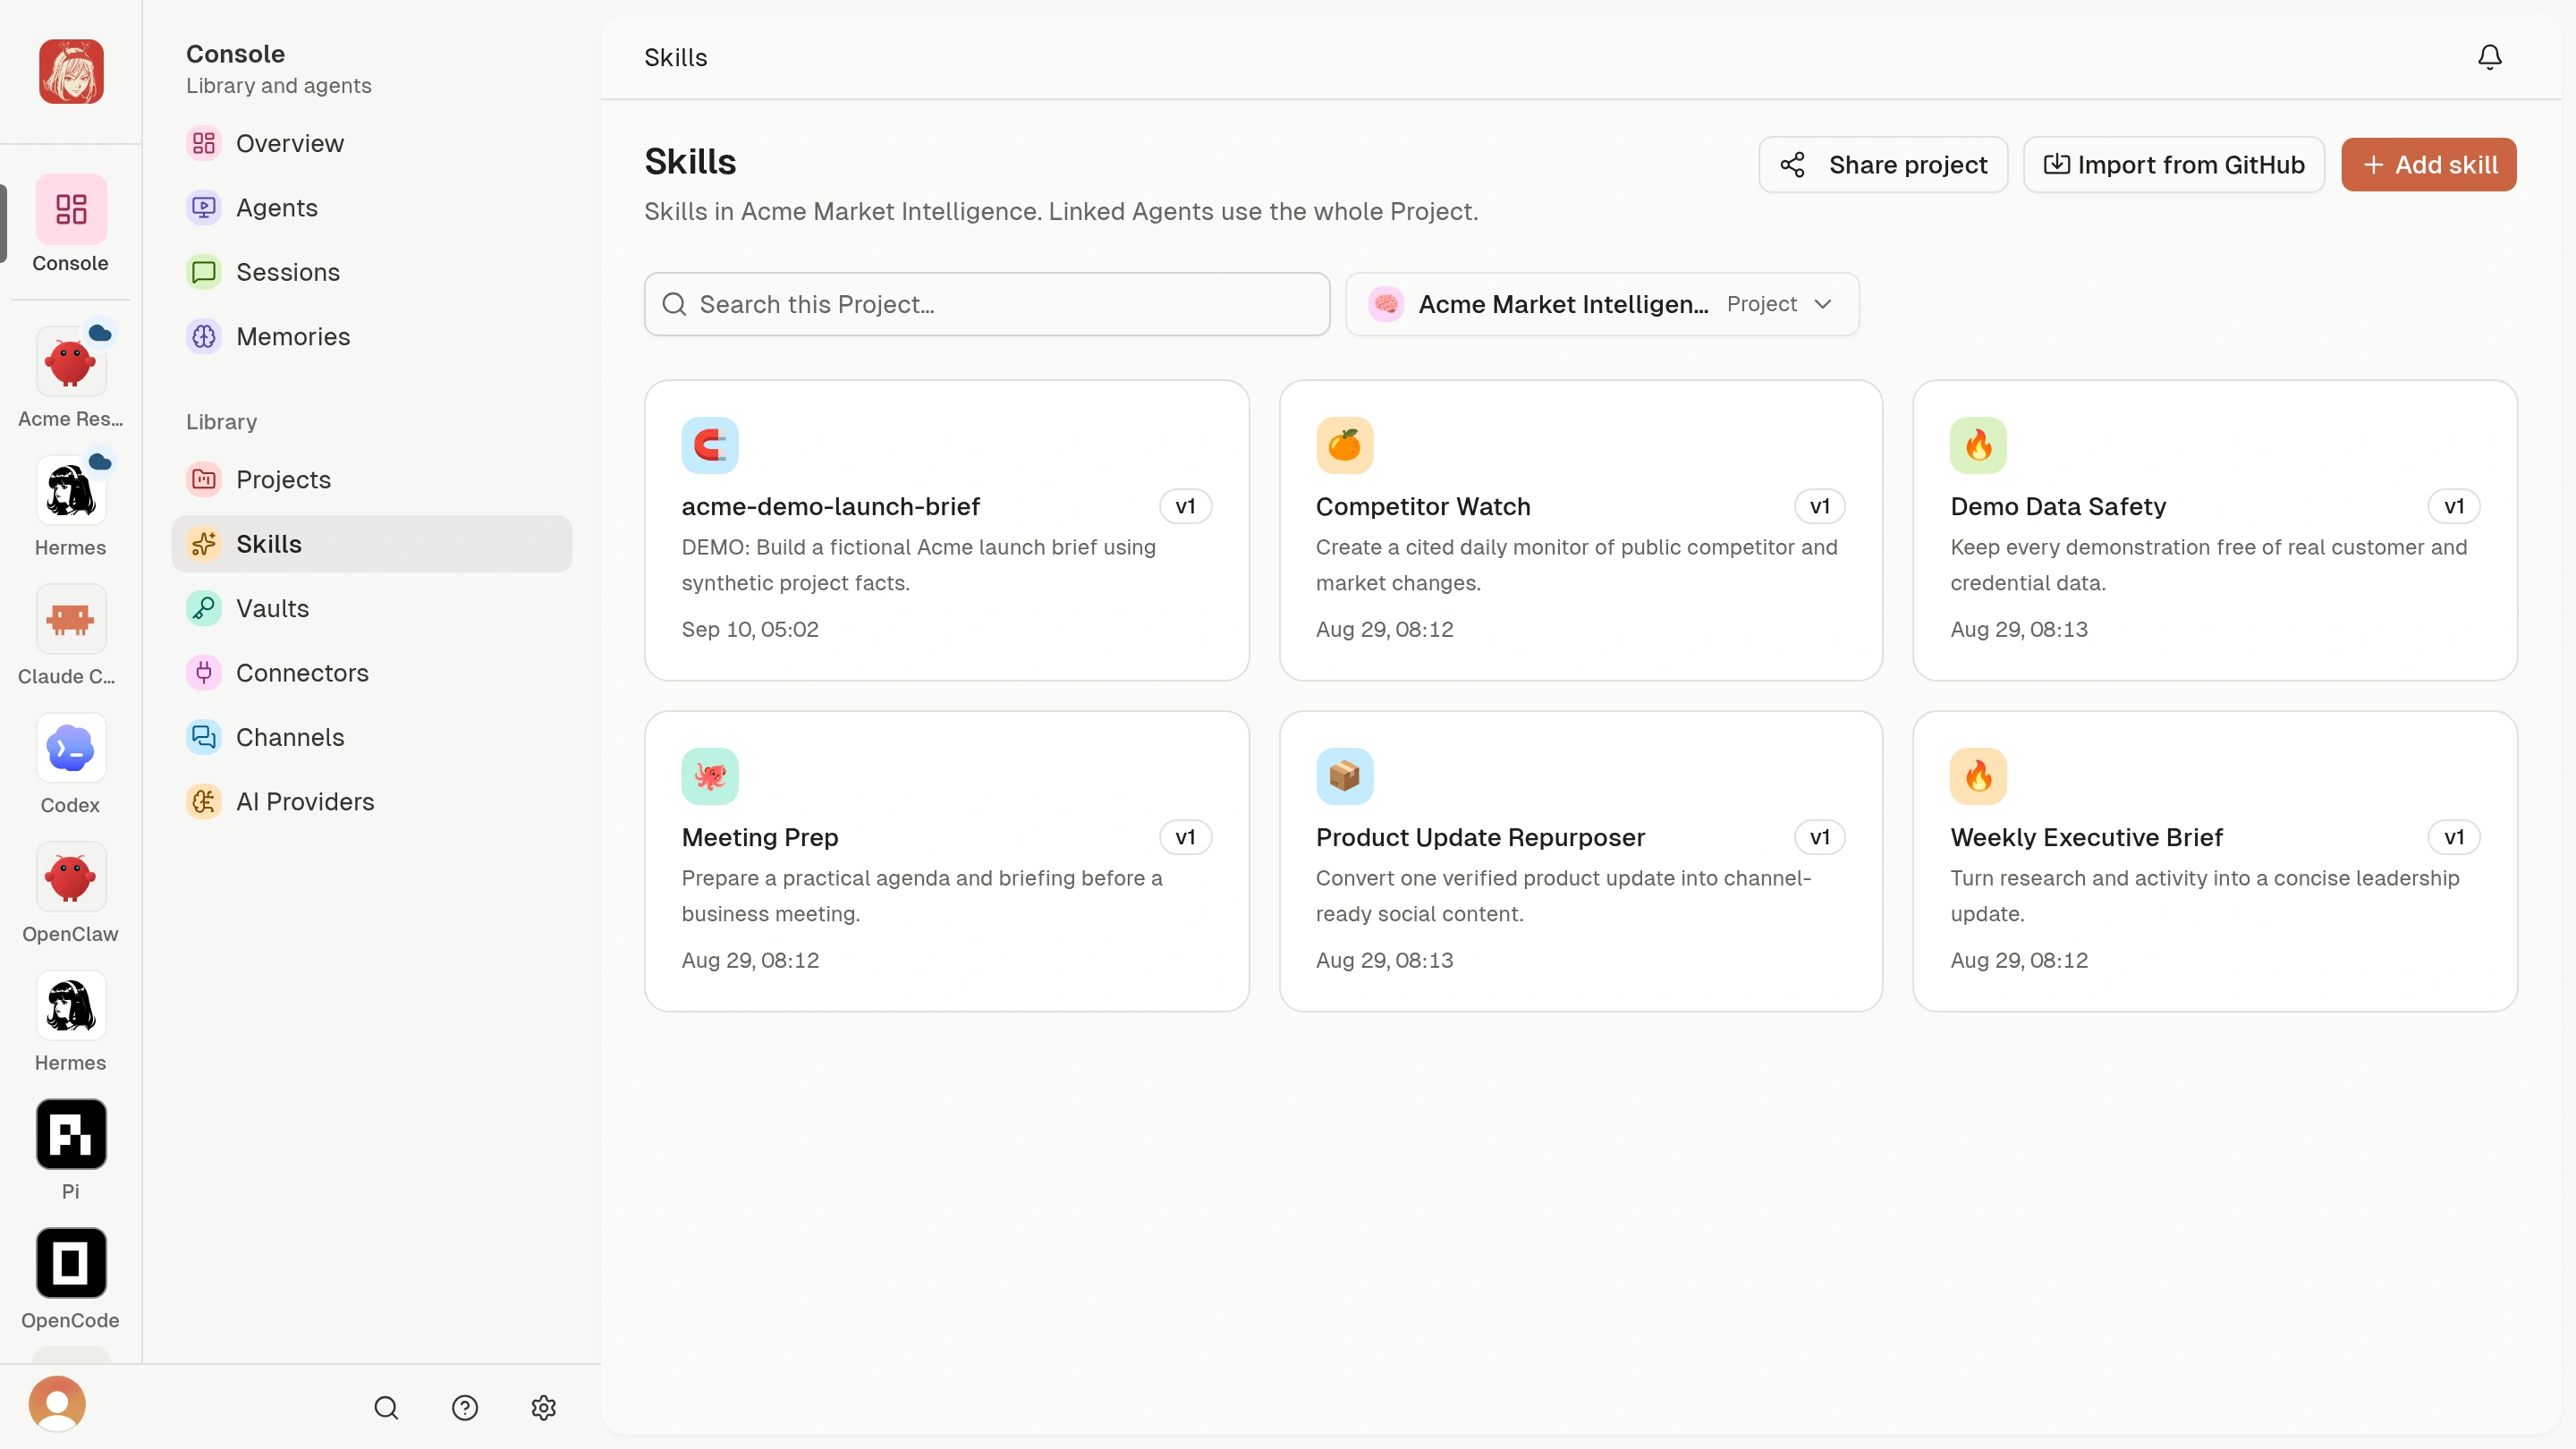Open the Codex agent icon
The width and height of the screenshot is (2576, 1449).
pyautogui.click(x=70, y=748)
